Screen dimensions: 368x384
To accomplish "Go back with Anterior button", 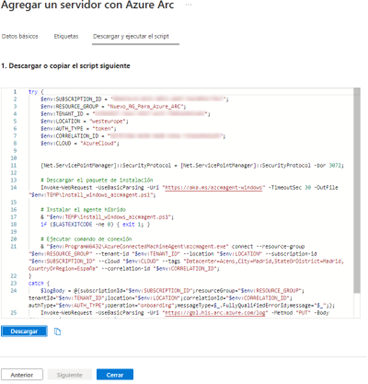I will click(x=22, y=375).
